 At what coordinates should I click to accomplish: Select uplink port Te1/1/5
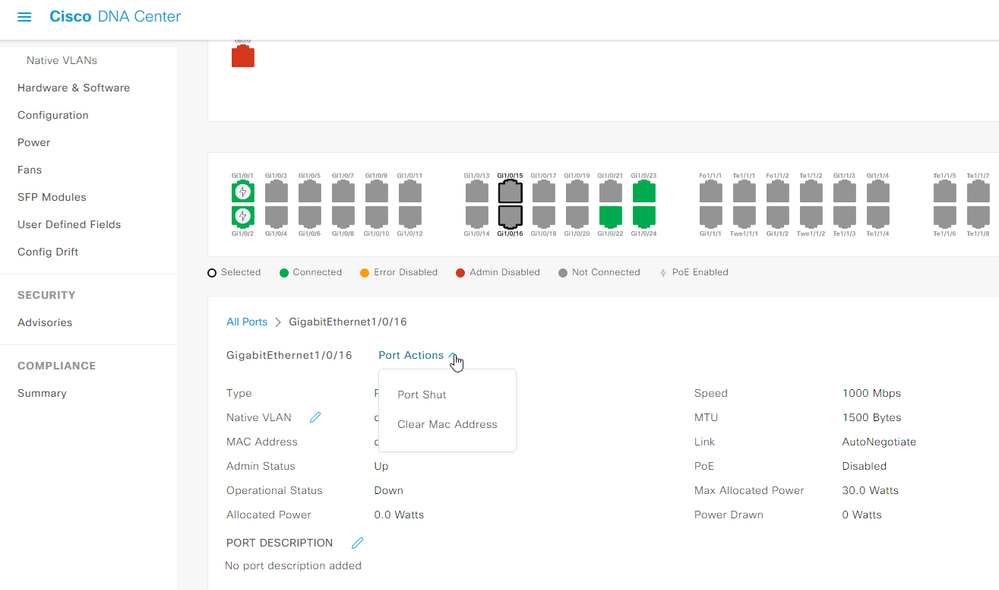coord(945,192)
